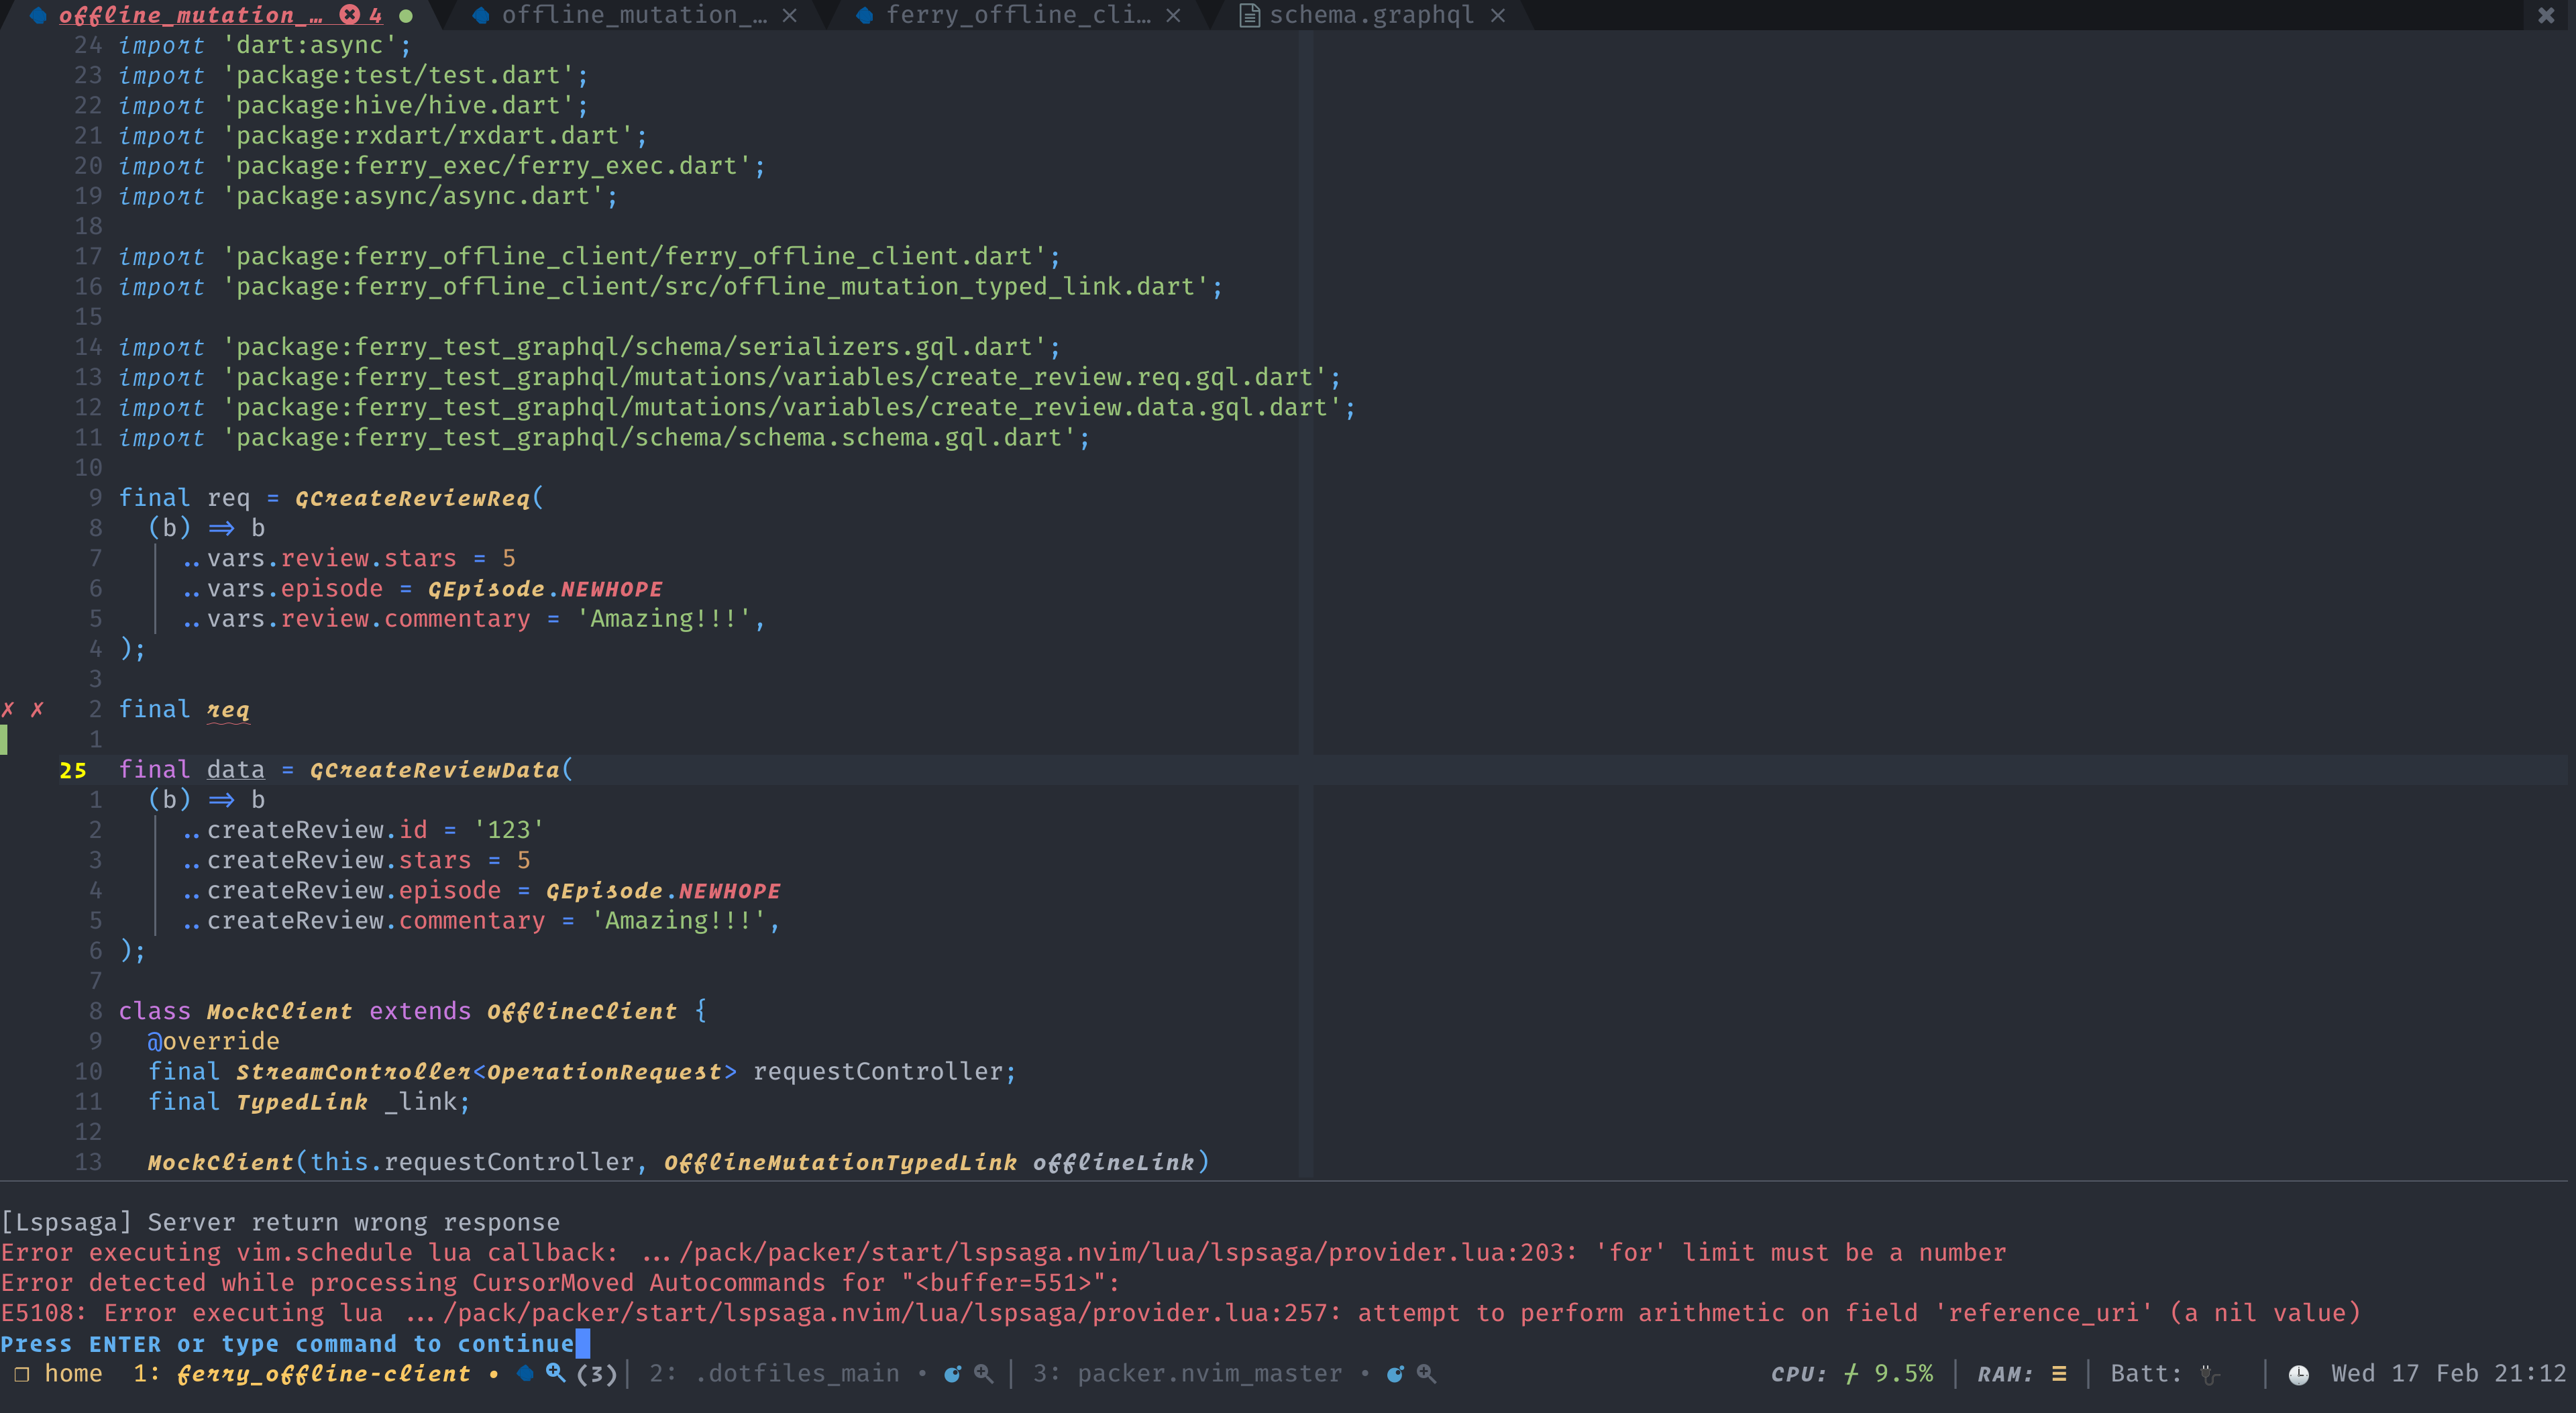Click 'GEpisode.NEWHOPE' in vars.episode line
Image resolution: width=2576 pixels, height=1413 pixels.
[x=545, y=589]
